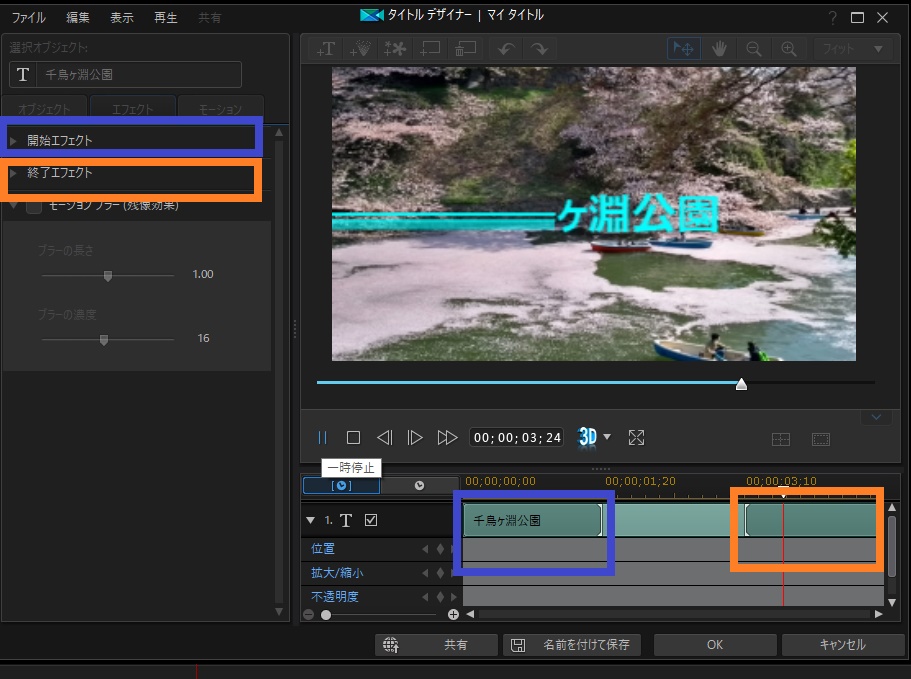Expand the 開始エフェクト section
This screenshot has width=911, height=679.
point(60,140)
